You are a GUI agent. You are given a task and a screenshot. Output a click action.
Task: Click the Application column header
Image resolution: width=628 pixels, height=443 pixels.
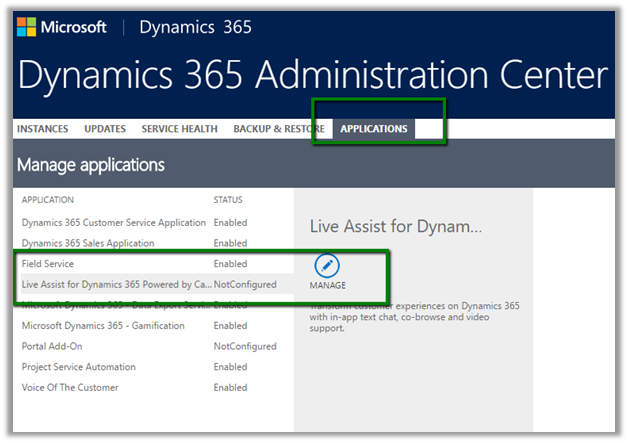[x=48, y=200]
